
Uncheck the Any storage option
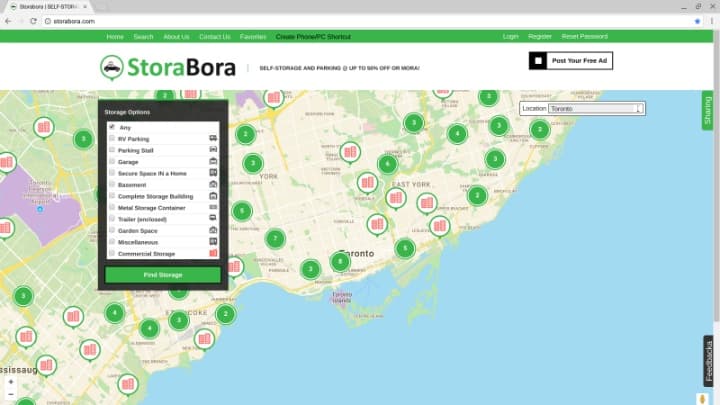(x=112, y=127)
